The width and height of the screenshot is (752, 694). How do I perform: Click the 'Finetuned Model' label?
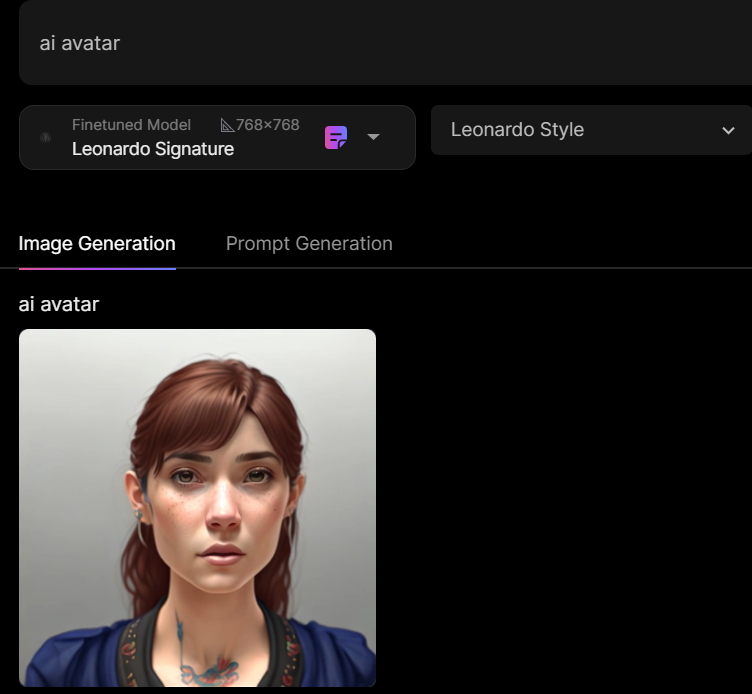point(131,125)
